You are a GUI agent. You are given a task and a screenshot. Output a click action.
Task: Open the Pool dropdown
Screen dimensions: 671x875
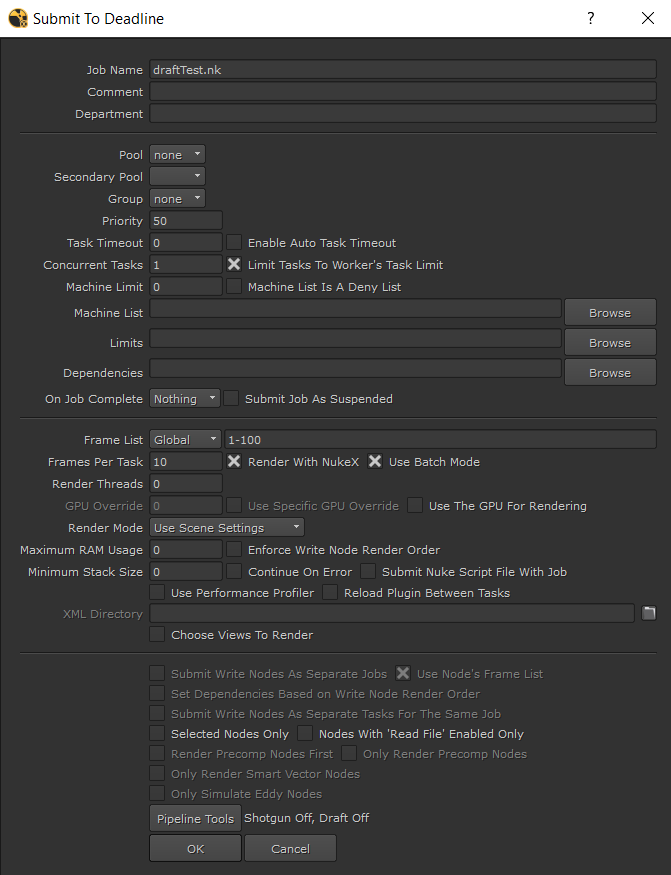(177, 155)
